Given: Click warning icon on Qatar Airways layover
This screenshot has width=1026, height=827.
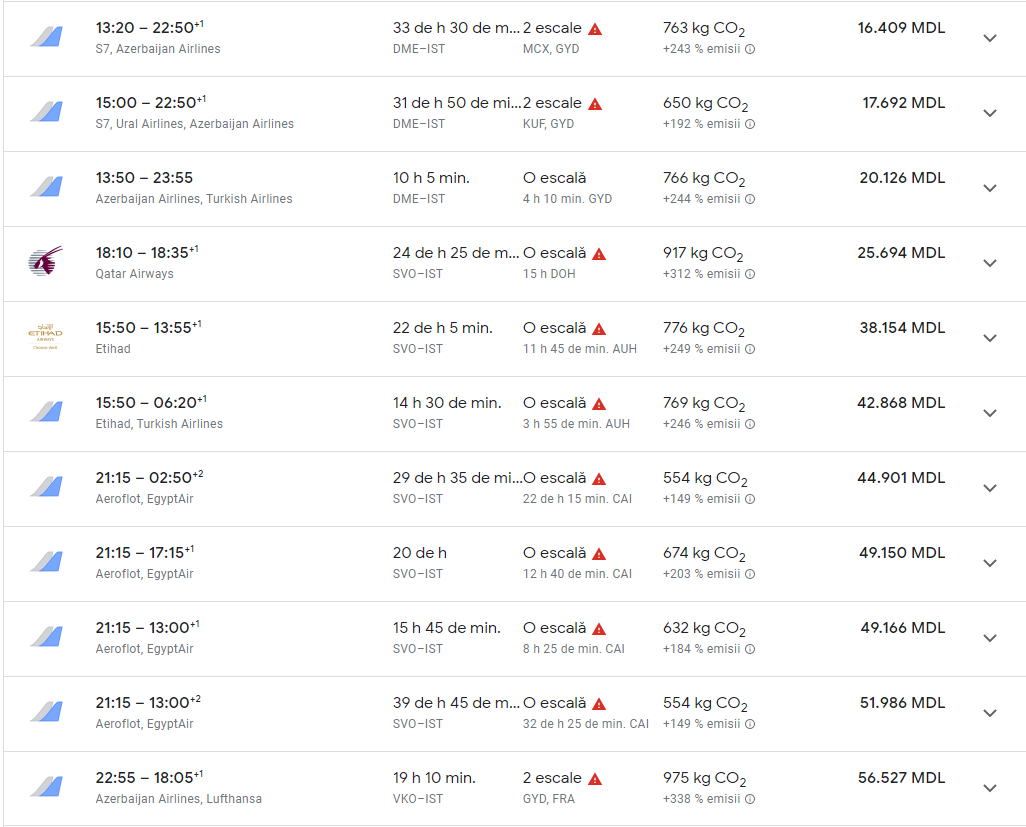Looking at the screenshot, I should click(599, 254).
